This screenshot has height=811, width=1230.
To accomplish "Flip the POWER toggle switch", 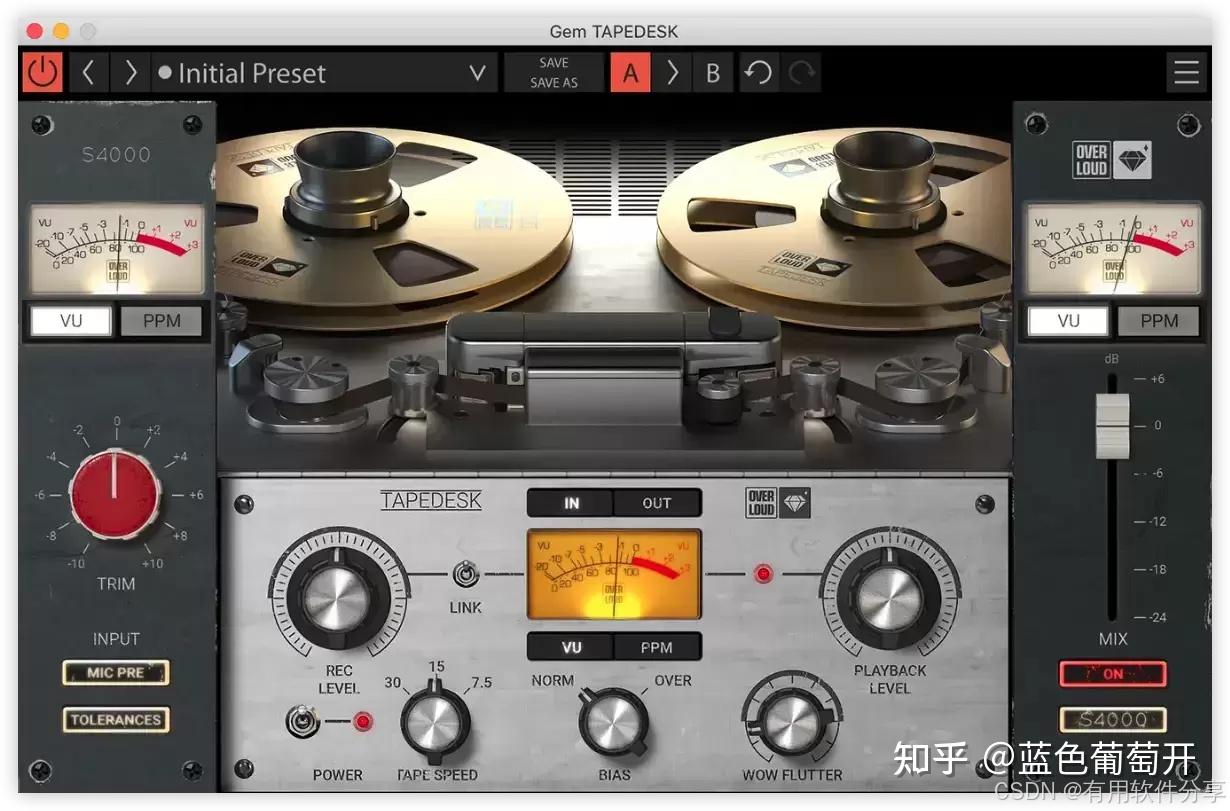I will [300, 721].
